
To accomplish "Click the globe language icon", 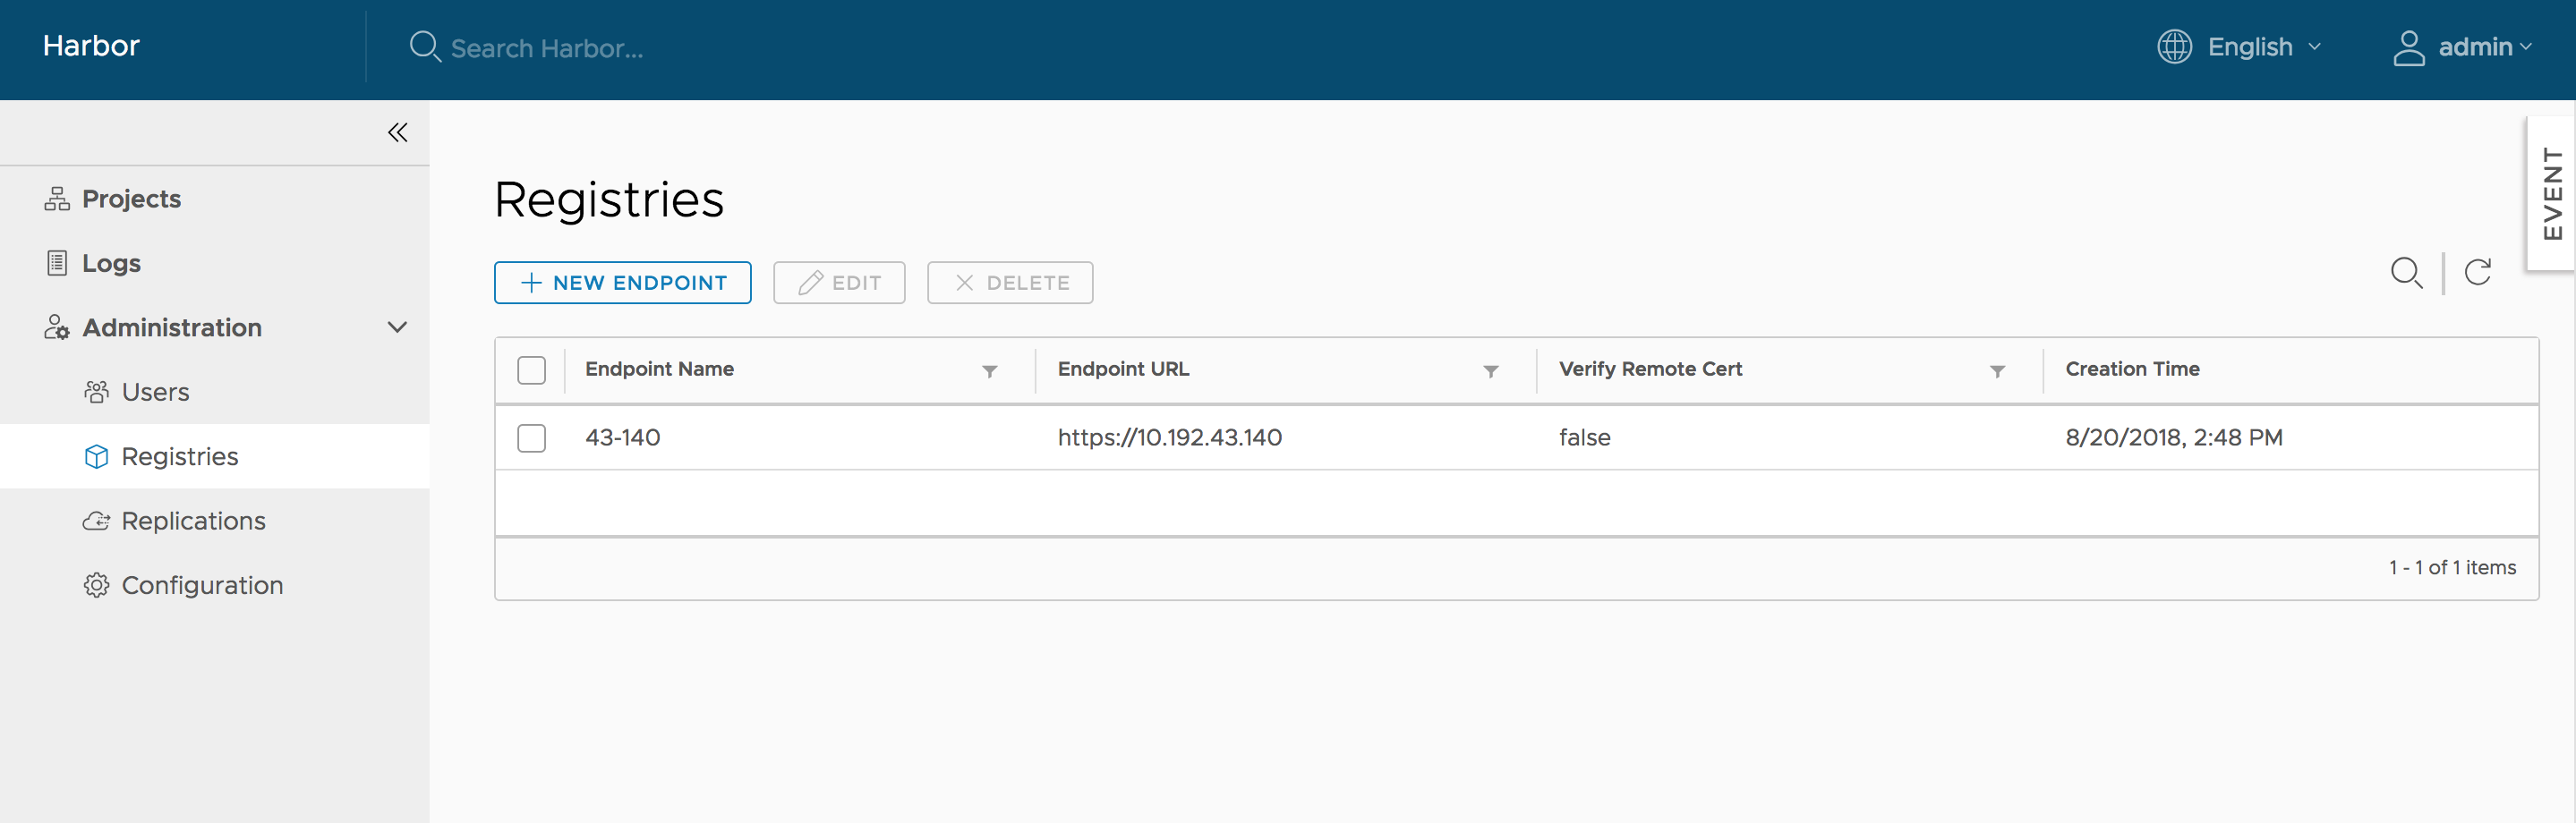I will click(x=2174, y=47).
